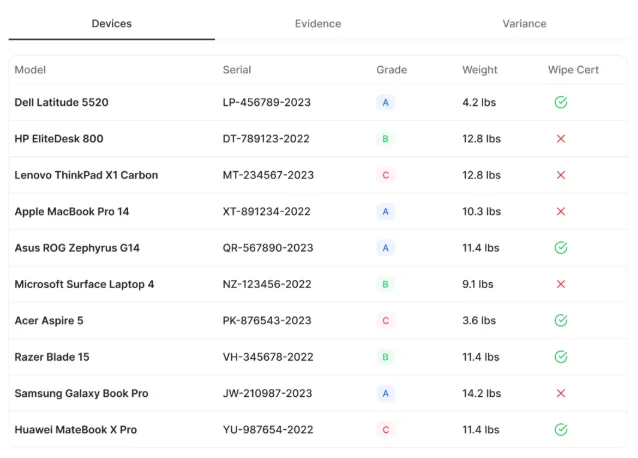
Task: Click the weight of Asus ROG Zephyrus G14
Action: (481, 248)
